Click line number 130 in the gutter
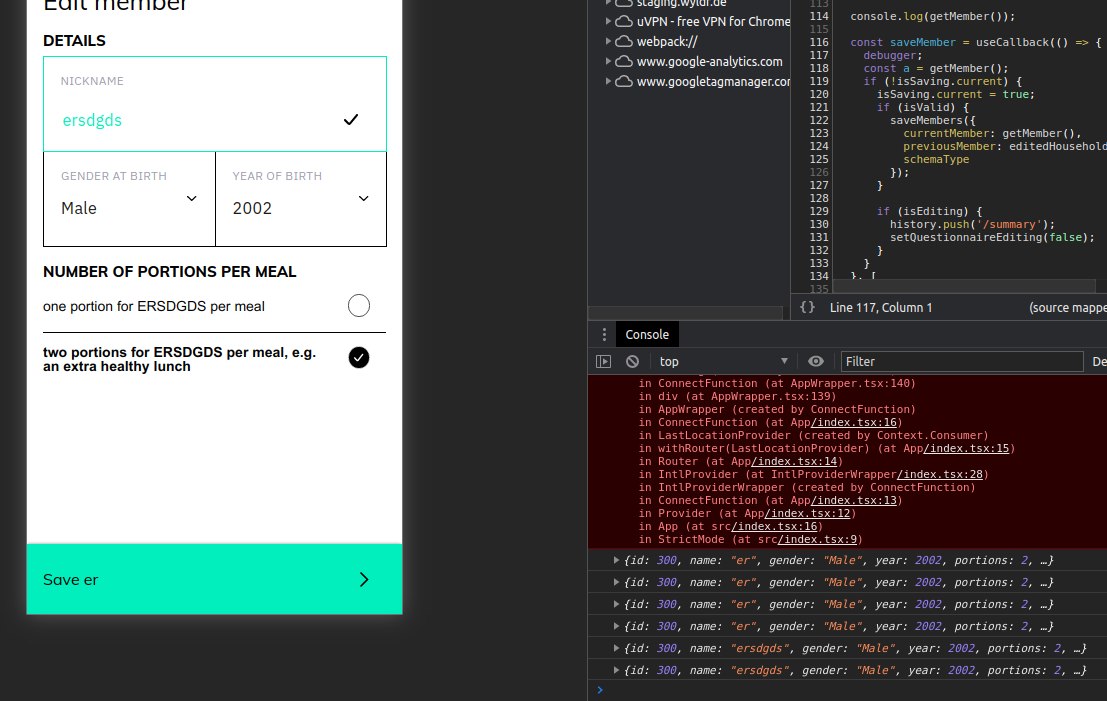 [819, 224]
